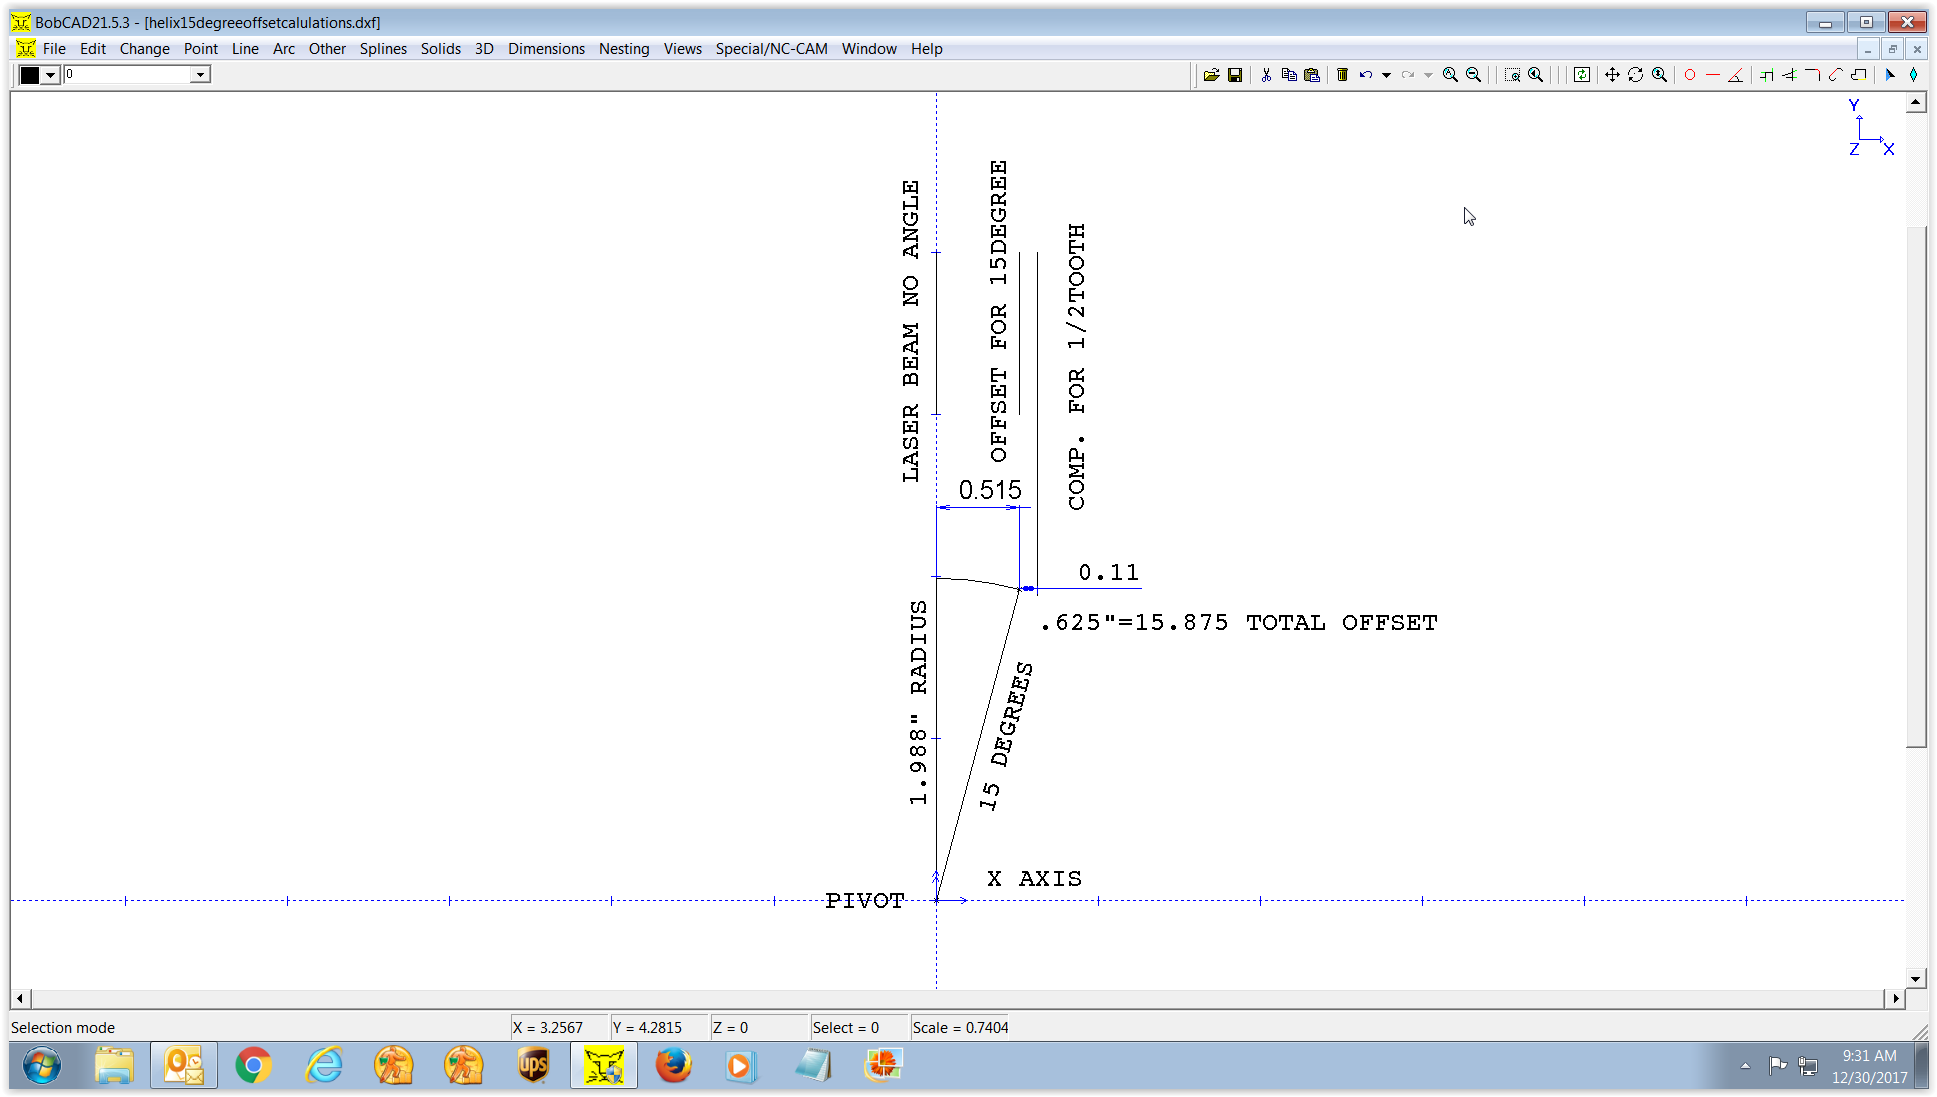Click the zoom window selection icon
This screenshot has height=1097, width=1937.
coord(1512,75)
